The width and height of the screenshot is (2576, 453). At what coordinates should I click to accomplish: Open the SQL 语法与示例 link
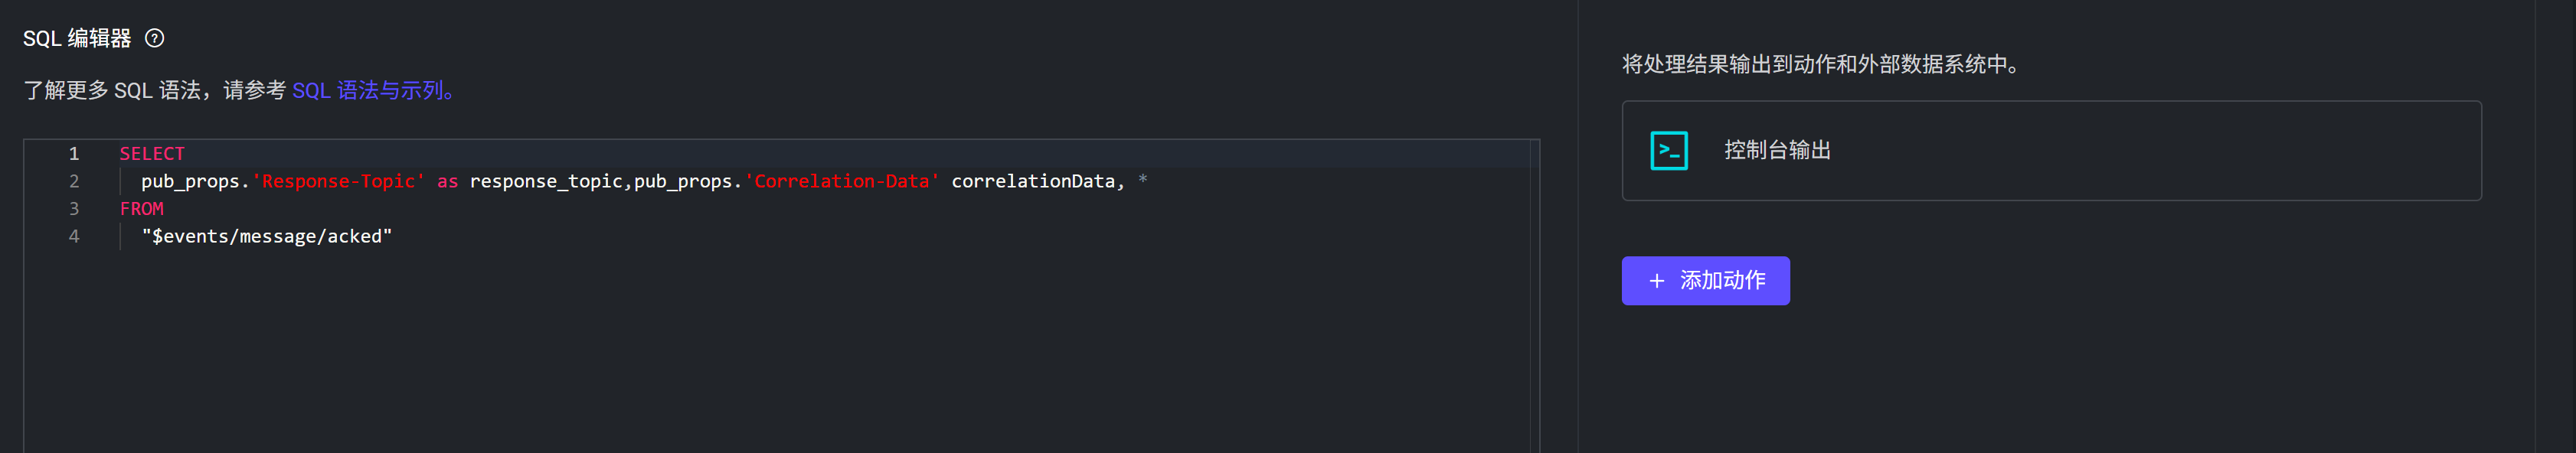click(x=372, y=91)
